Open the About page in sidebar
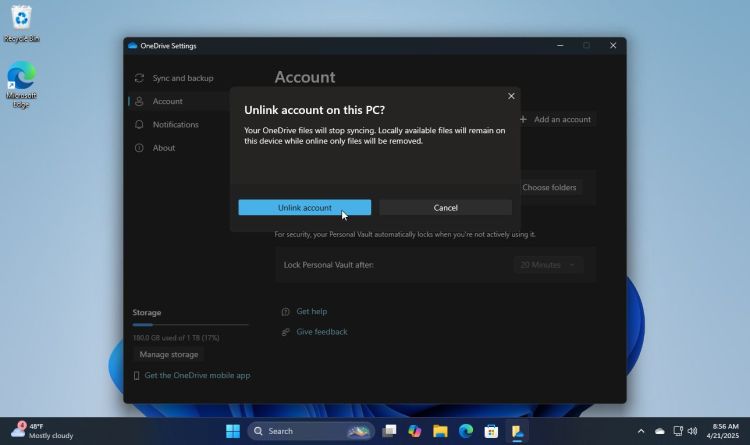 pos(163,148)
